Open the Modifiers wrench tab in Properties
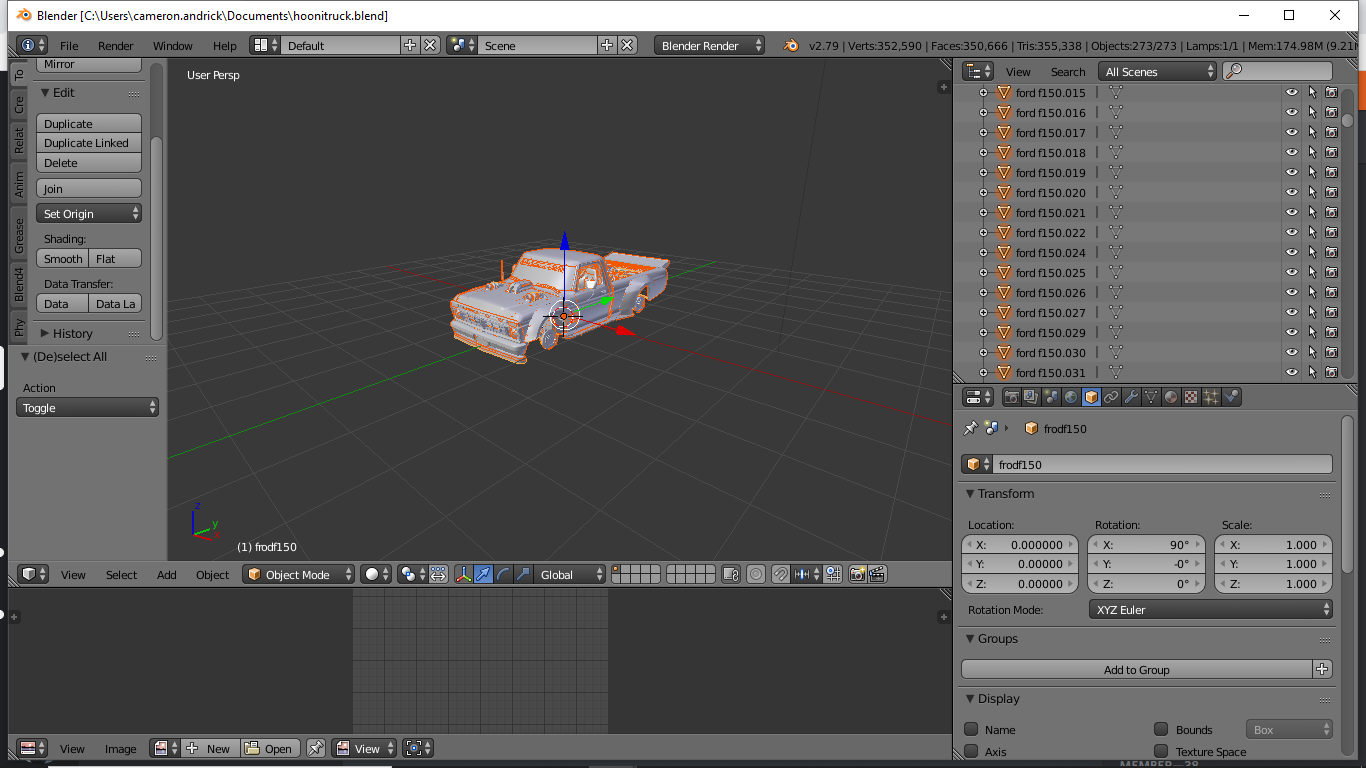1366x768 pixels. [1131, 397]
